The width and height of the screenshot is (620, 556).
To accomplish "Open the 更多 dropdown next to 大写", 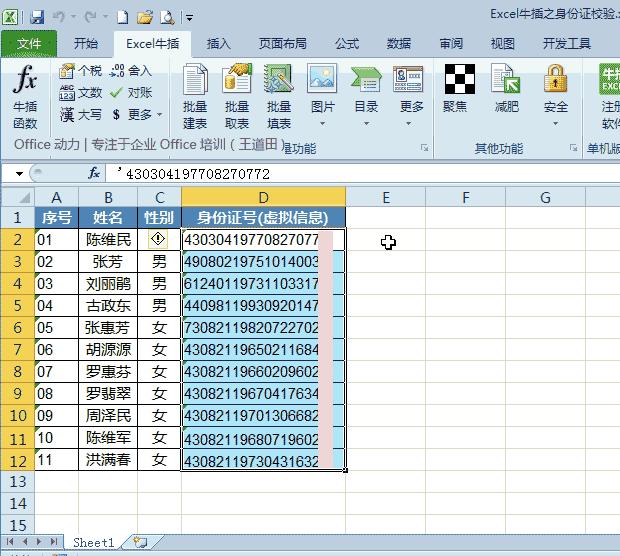I will tap(145, 115).
